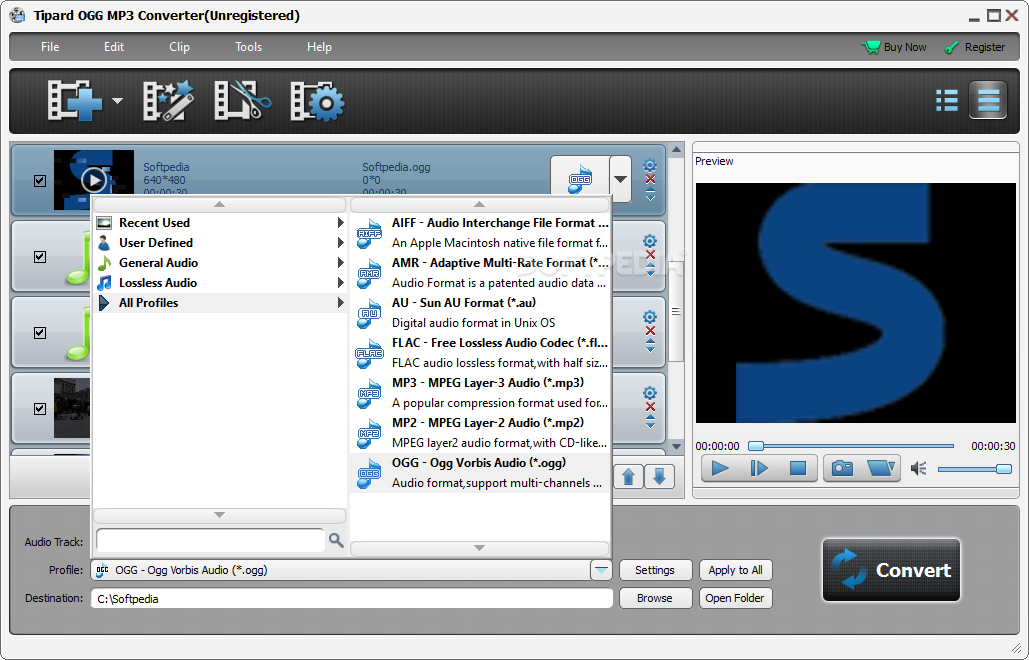Expand Recent Used profile category
This screenshot has height=660, width=1029.
(x=220, y=223)
